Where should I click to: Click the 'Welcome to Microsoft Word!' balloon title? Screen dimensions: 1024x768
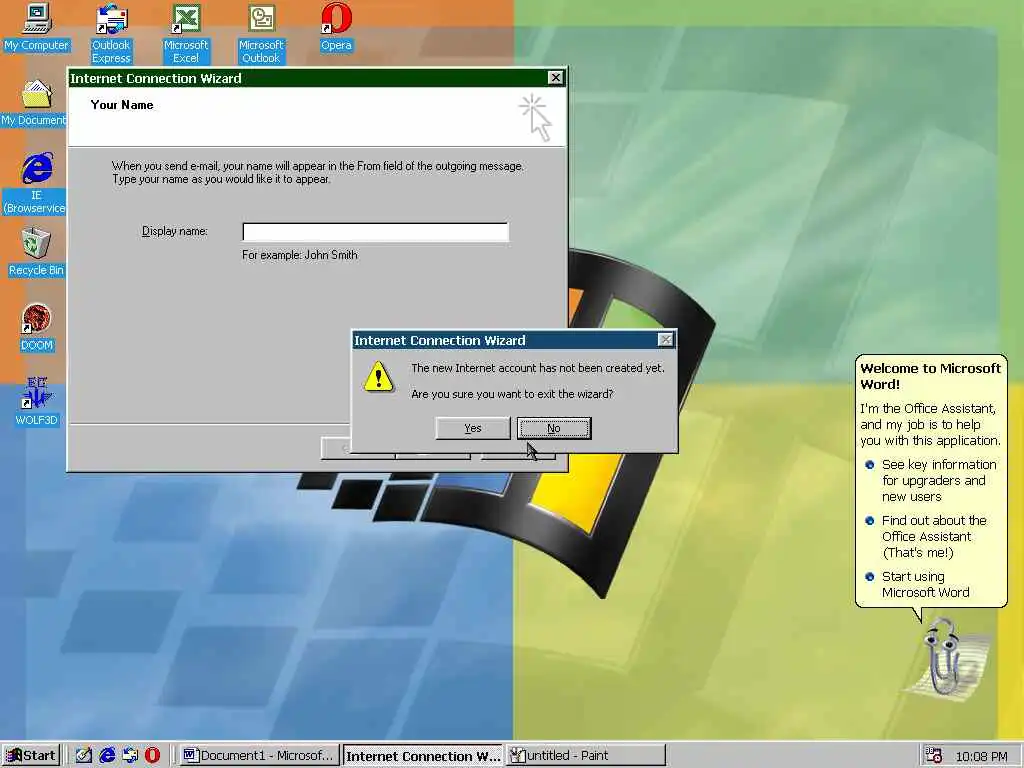(931, 376)
